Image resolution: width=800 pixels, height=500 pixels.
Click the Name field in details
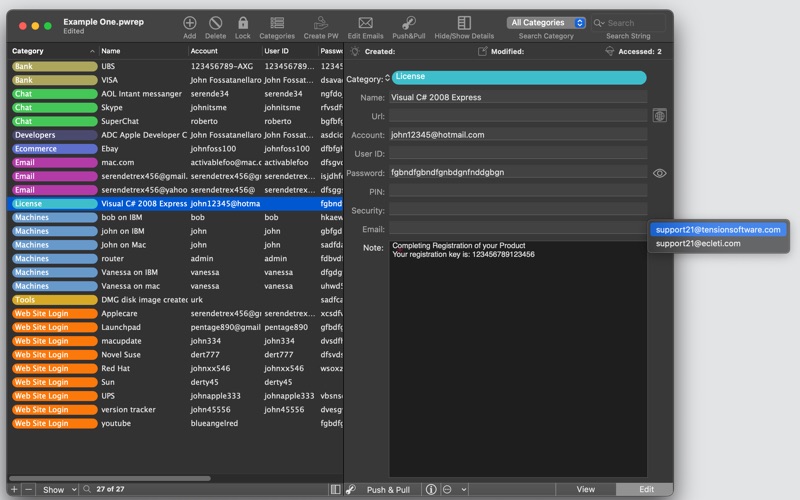tap(518, 97)
